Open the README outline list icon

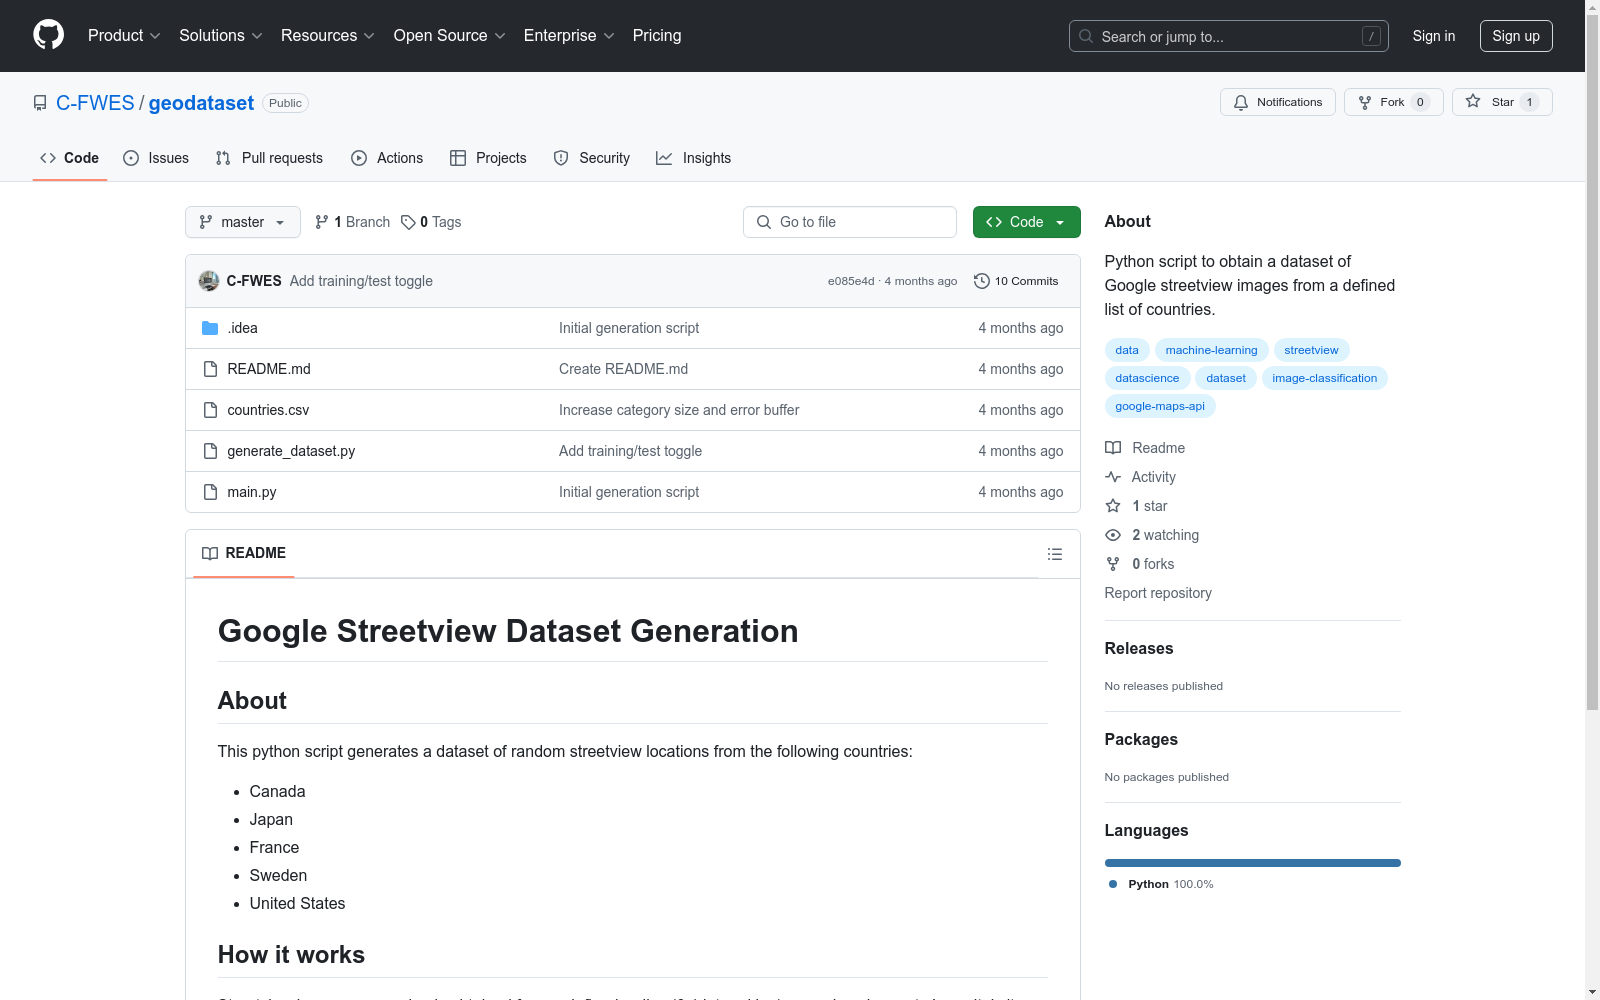click(1055, 554)
